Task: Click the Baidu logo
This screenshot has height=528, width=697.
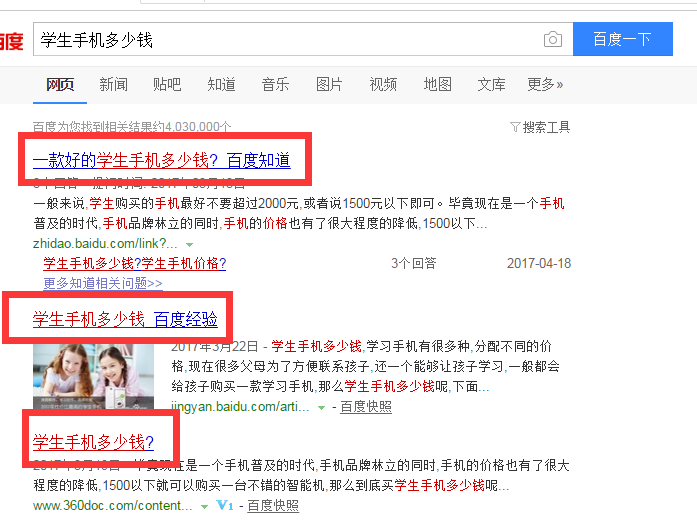Action: 11,41
